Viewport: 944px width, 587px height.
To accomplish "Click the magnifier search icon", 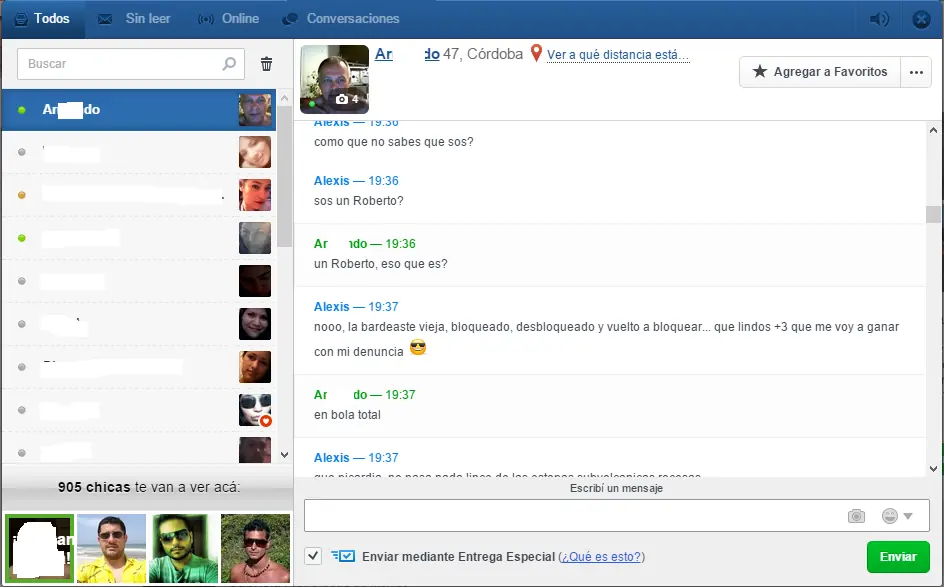I will (229, 64).
